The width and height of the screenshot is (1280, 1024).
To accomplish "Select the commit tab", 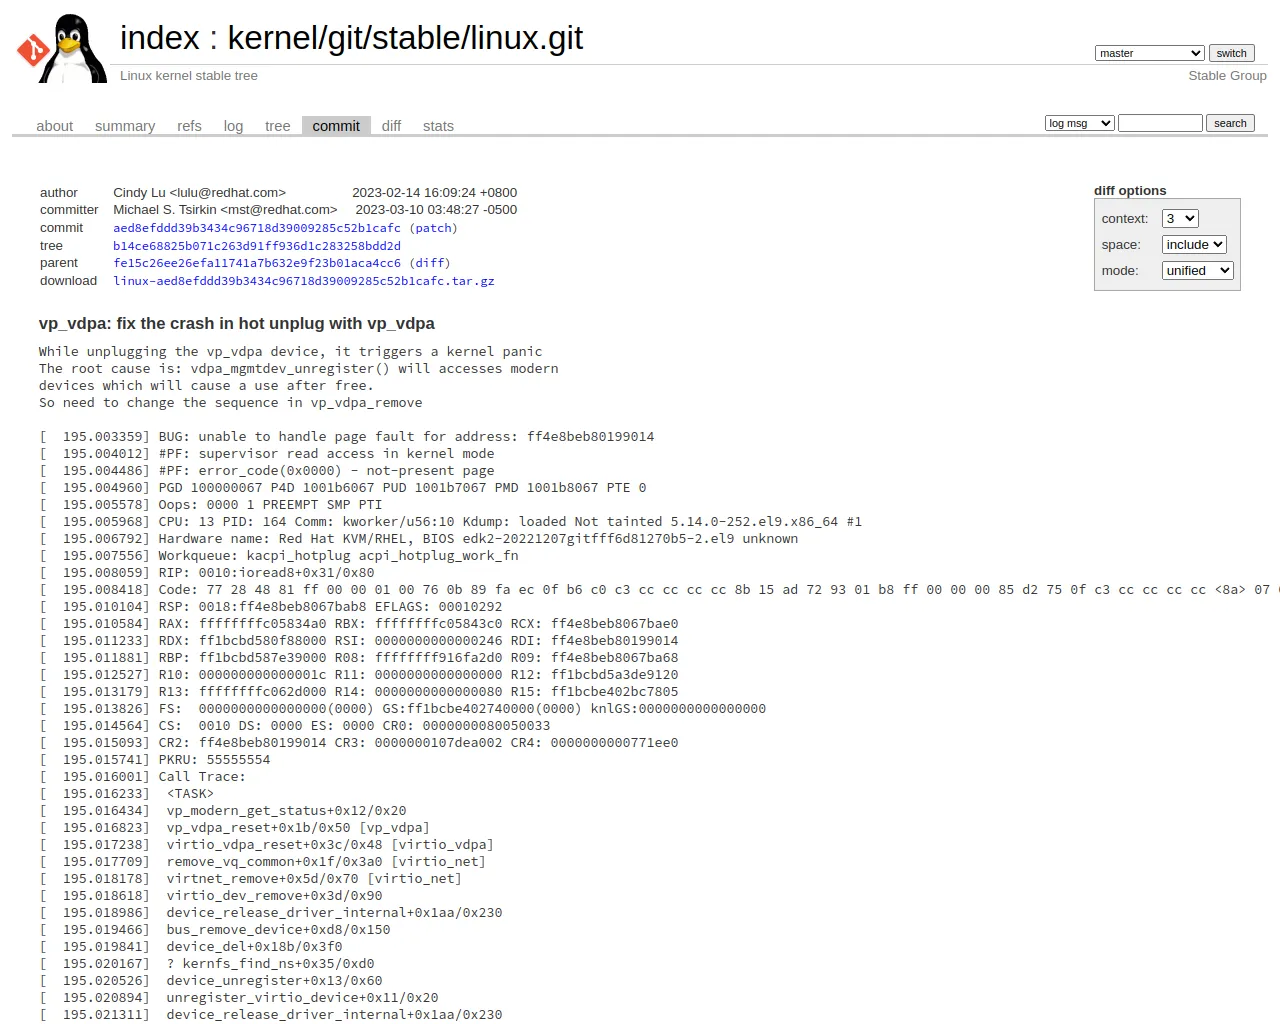I will tap(336, 126).
